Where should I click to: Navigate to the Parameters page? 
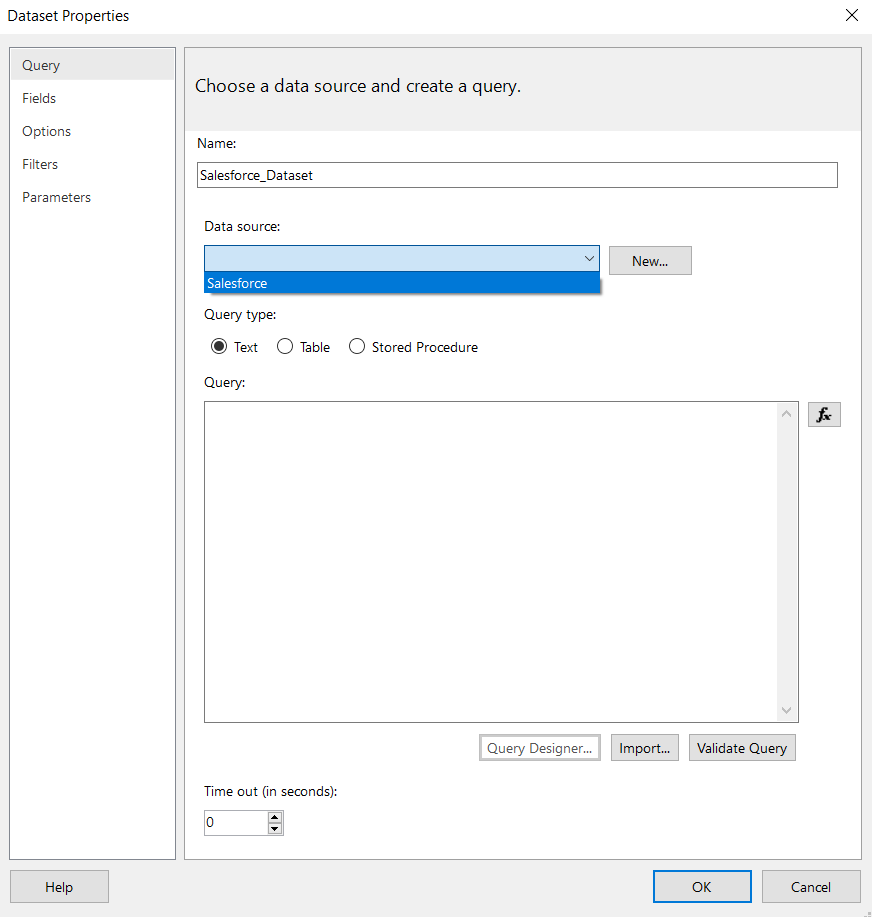click(57, 197)
